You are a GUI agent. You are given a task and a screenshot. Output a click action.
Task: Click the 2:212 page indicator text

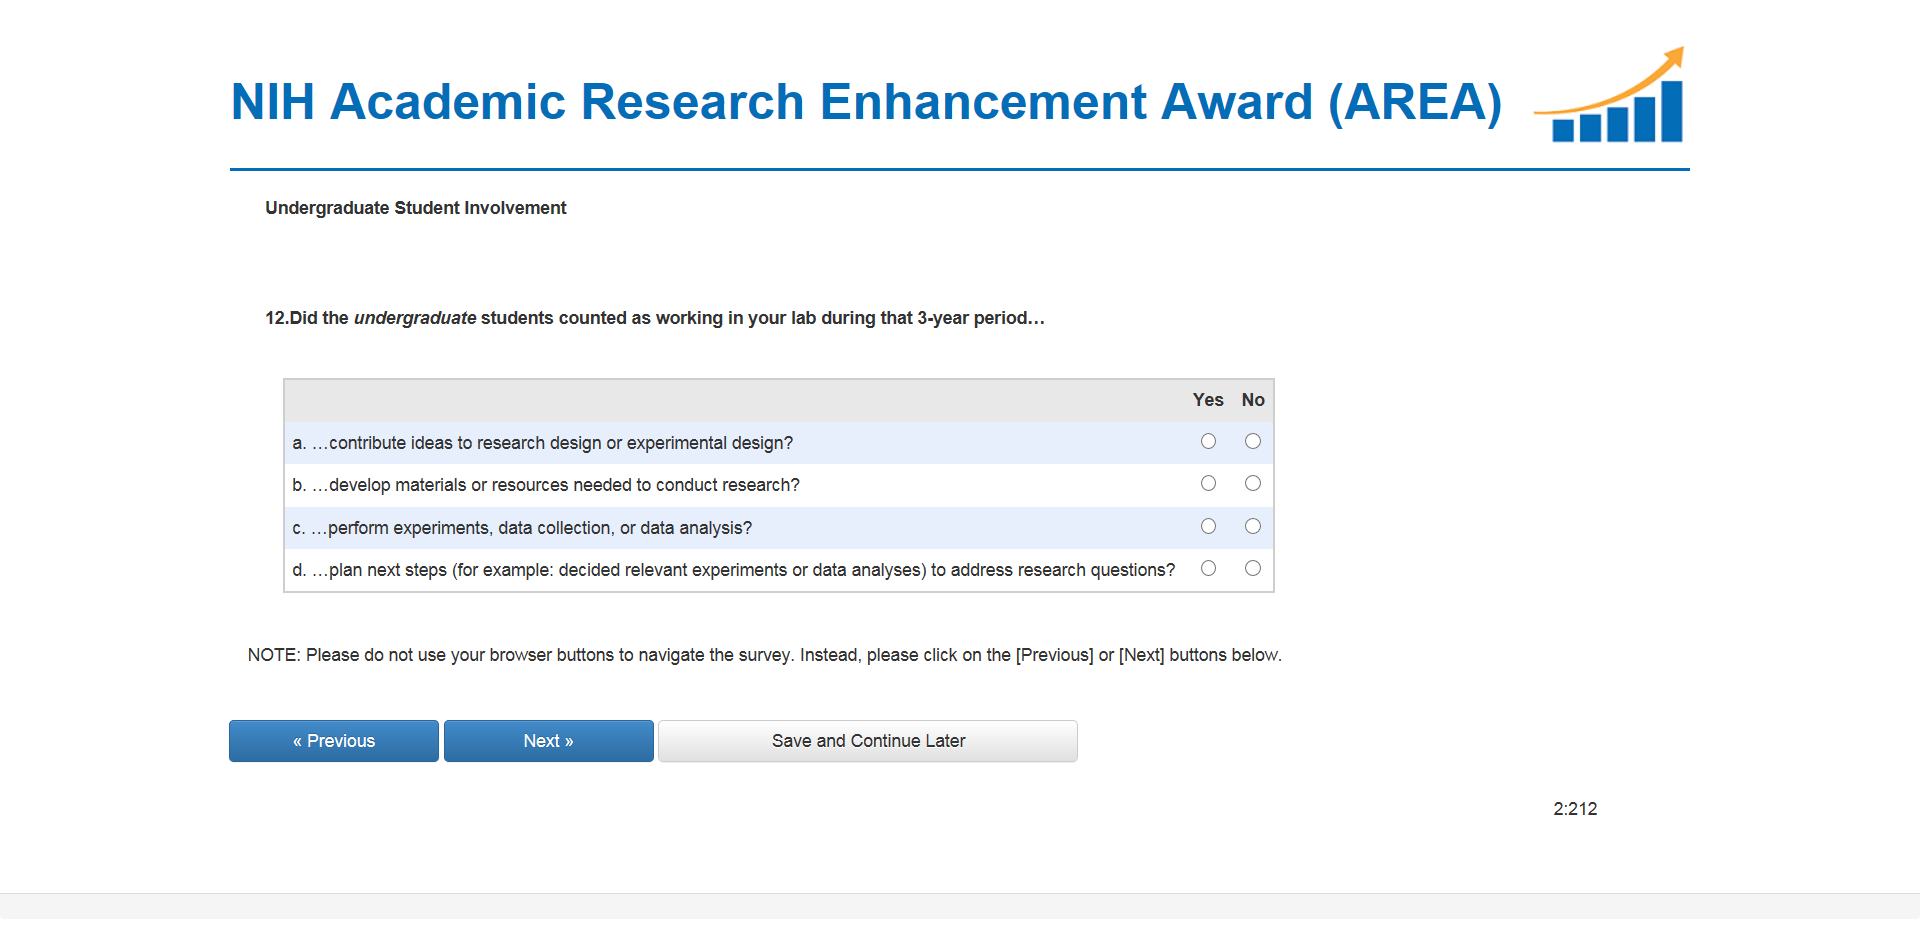pos(1575,809)
